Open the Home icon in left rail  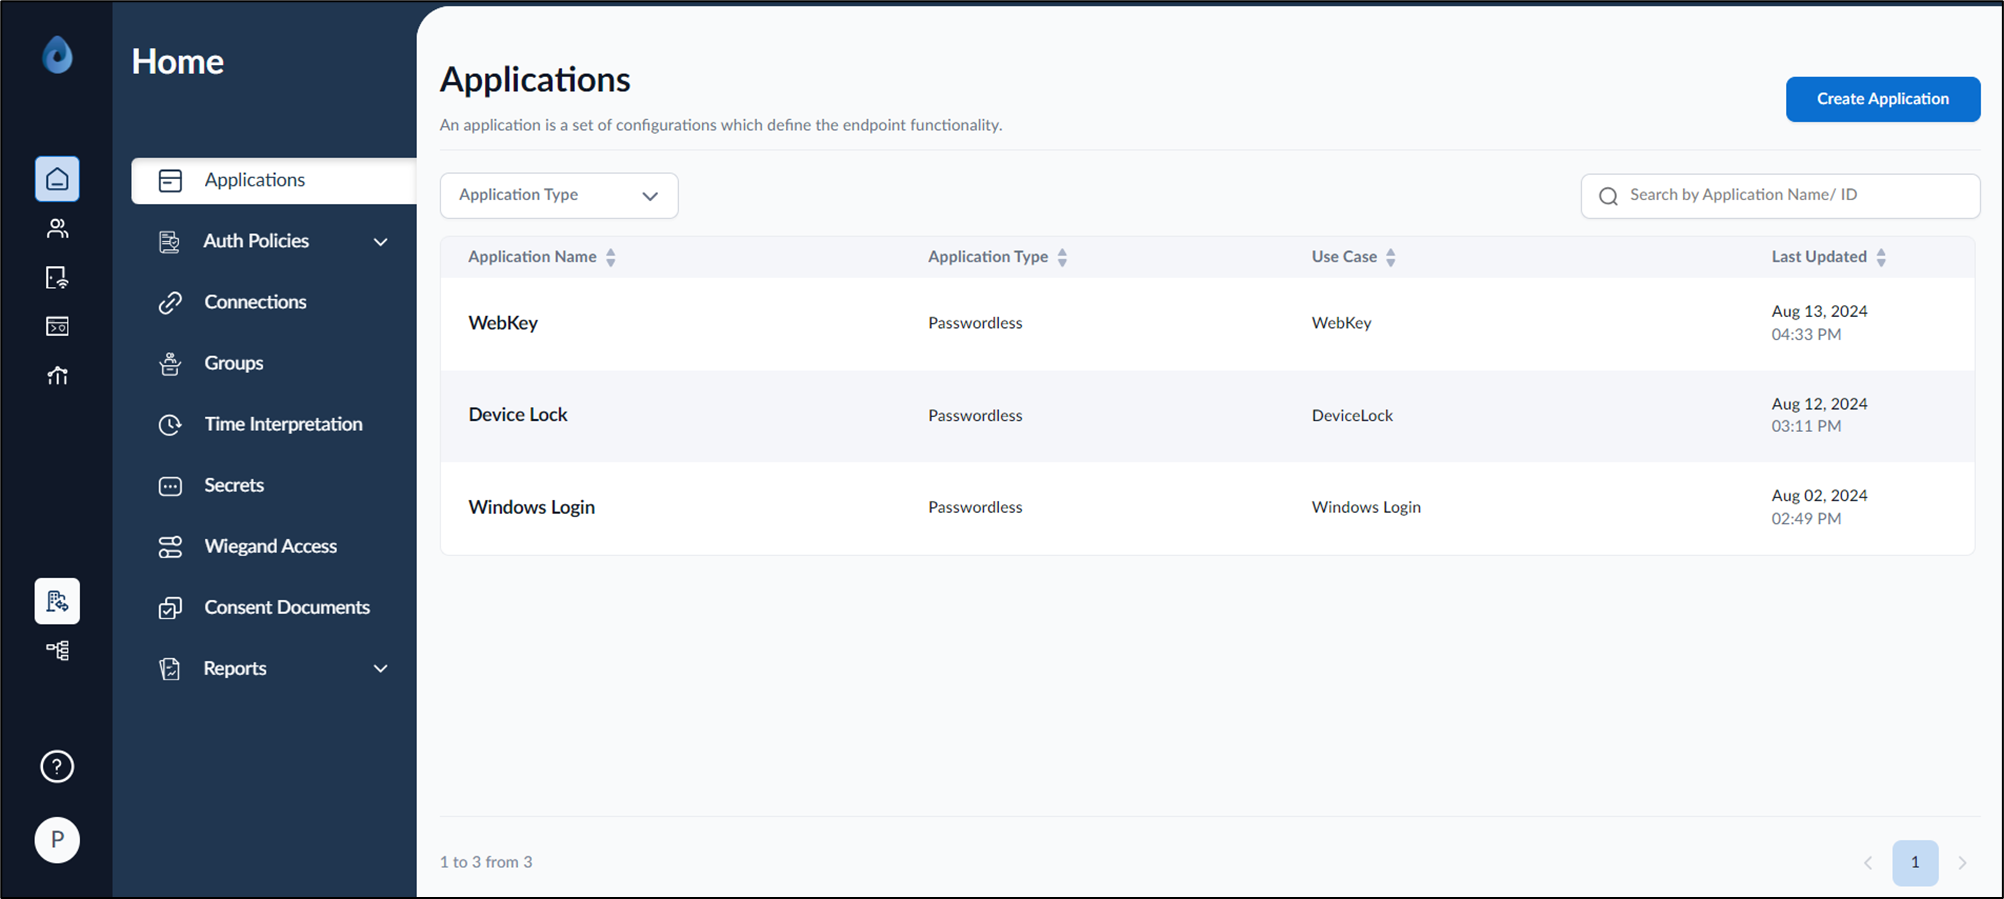[57, 179]
